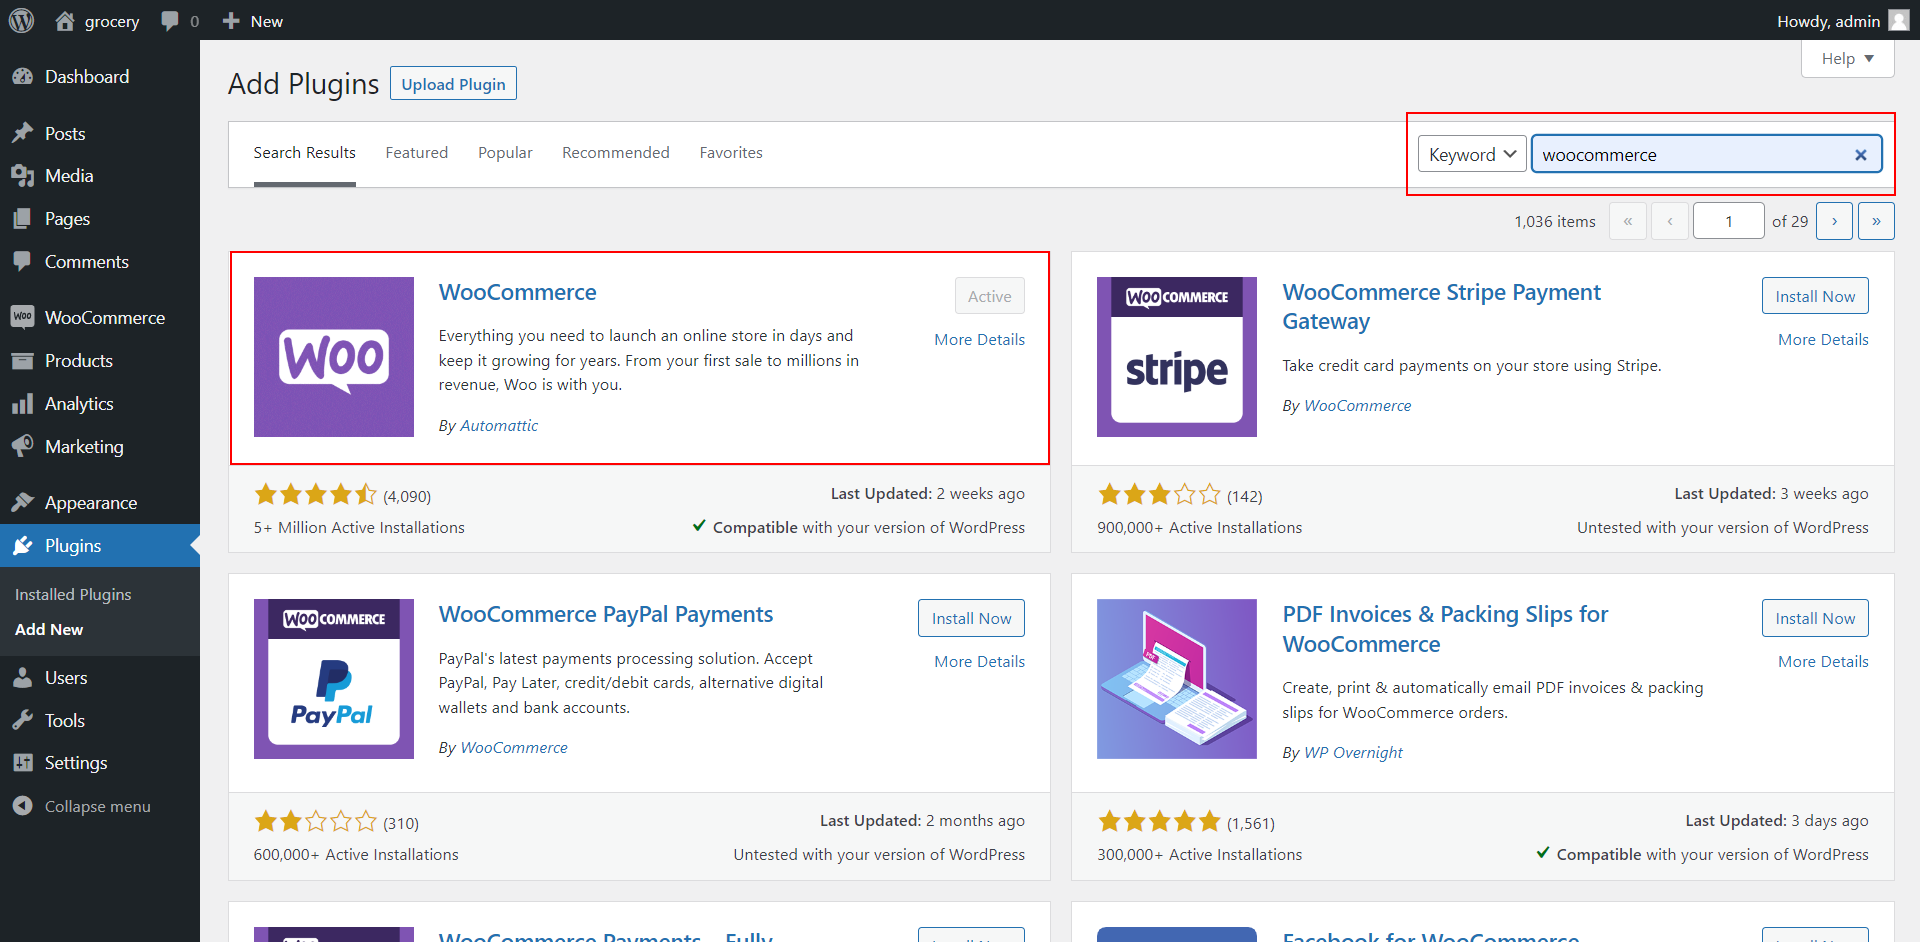The height and width of the screenshot is (943, 1920).
Task: Collapse the admin menu
Action: click(24, 806)
